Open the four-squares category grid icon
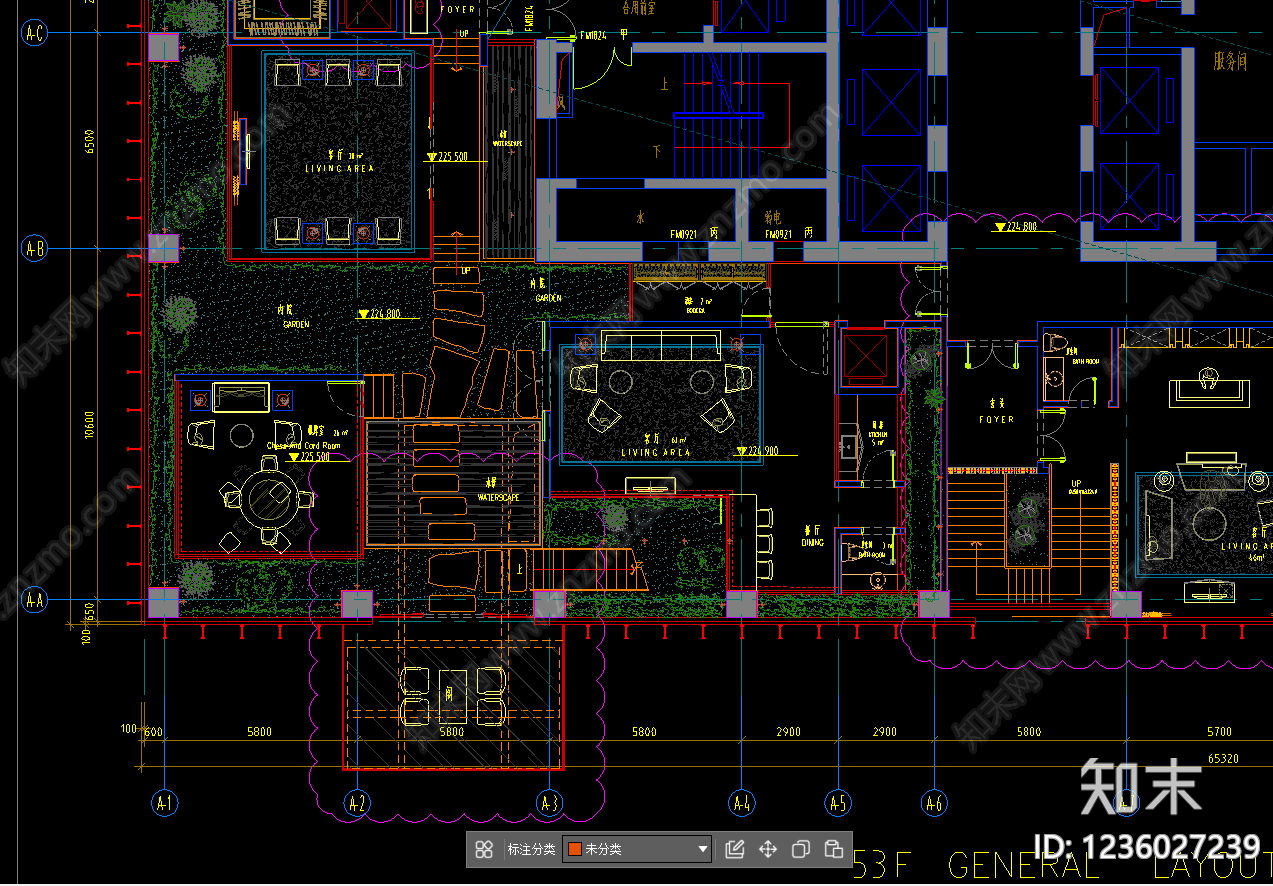This screenshot has width=1273, height=886. click(484, 850)
